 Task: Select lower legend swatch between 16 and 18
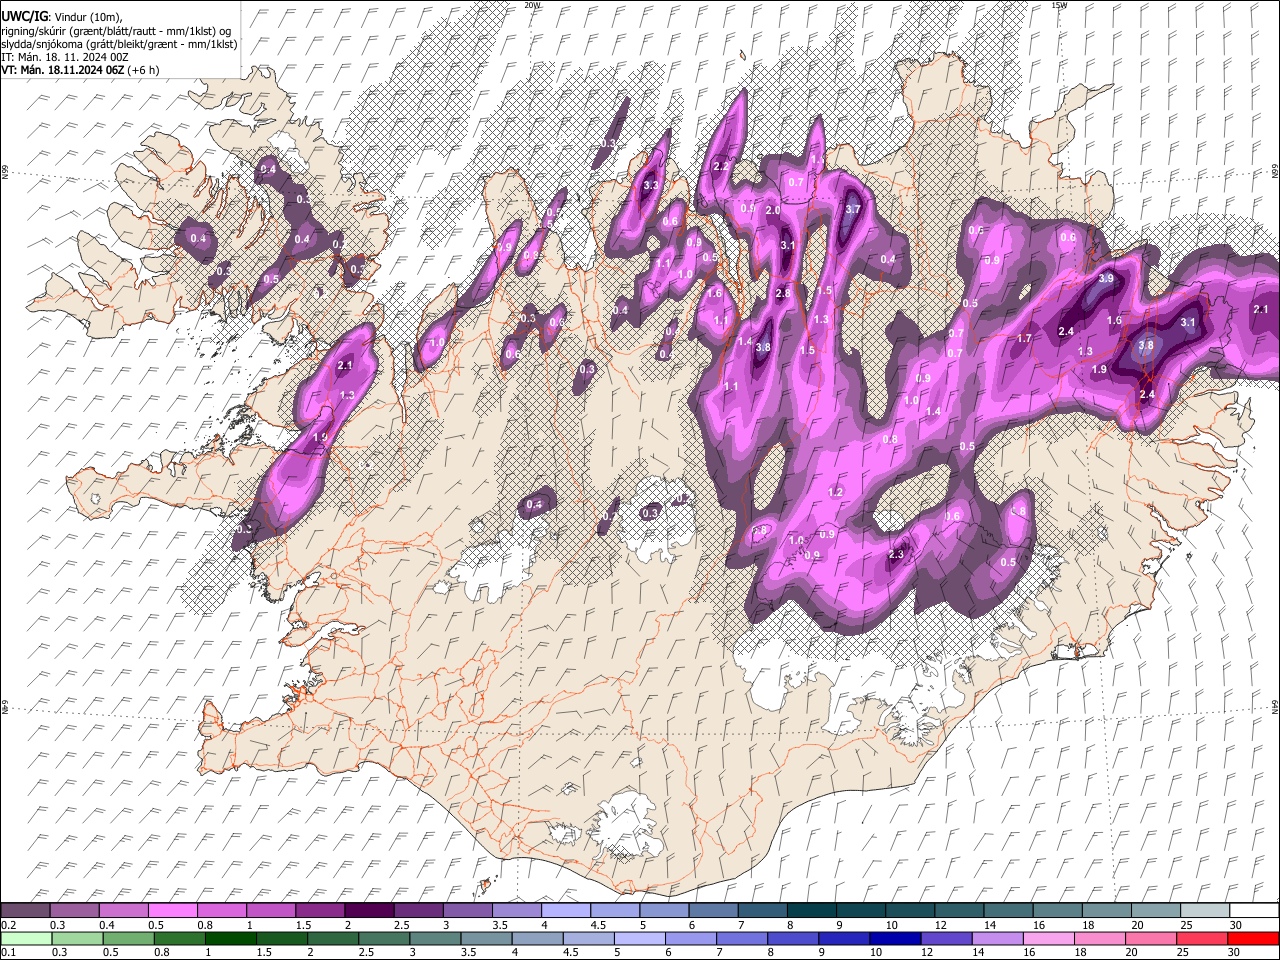tap(1049, 938)
